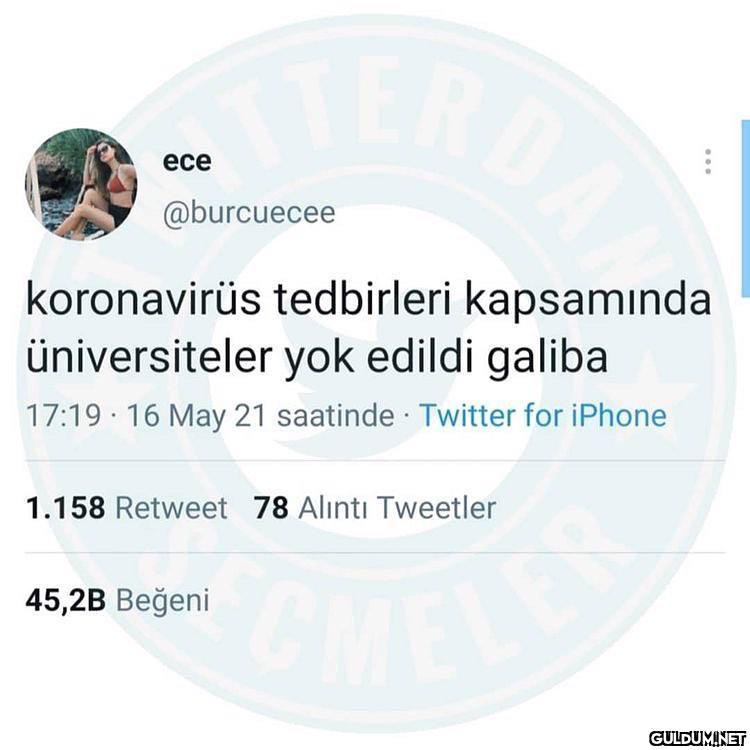Image resolution: width=750 pixels, height=750 pixels.
Task: Tap the word galiba ending the tweet
Action: pos(548,359)
